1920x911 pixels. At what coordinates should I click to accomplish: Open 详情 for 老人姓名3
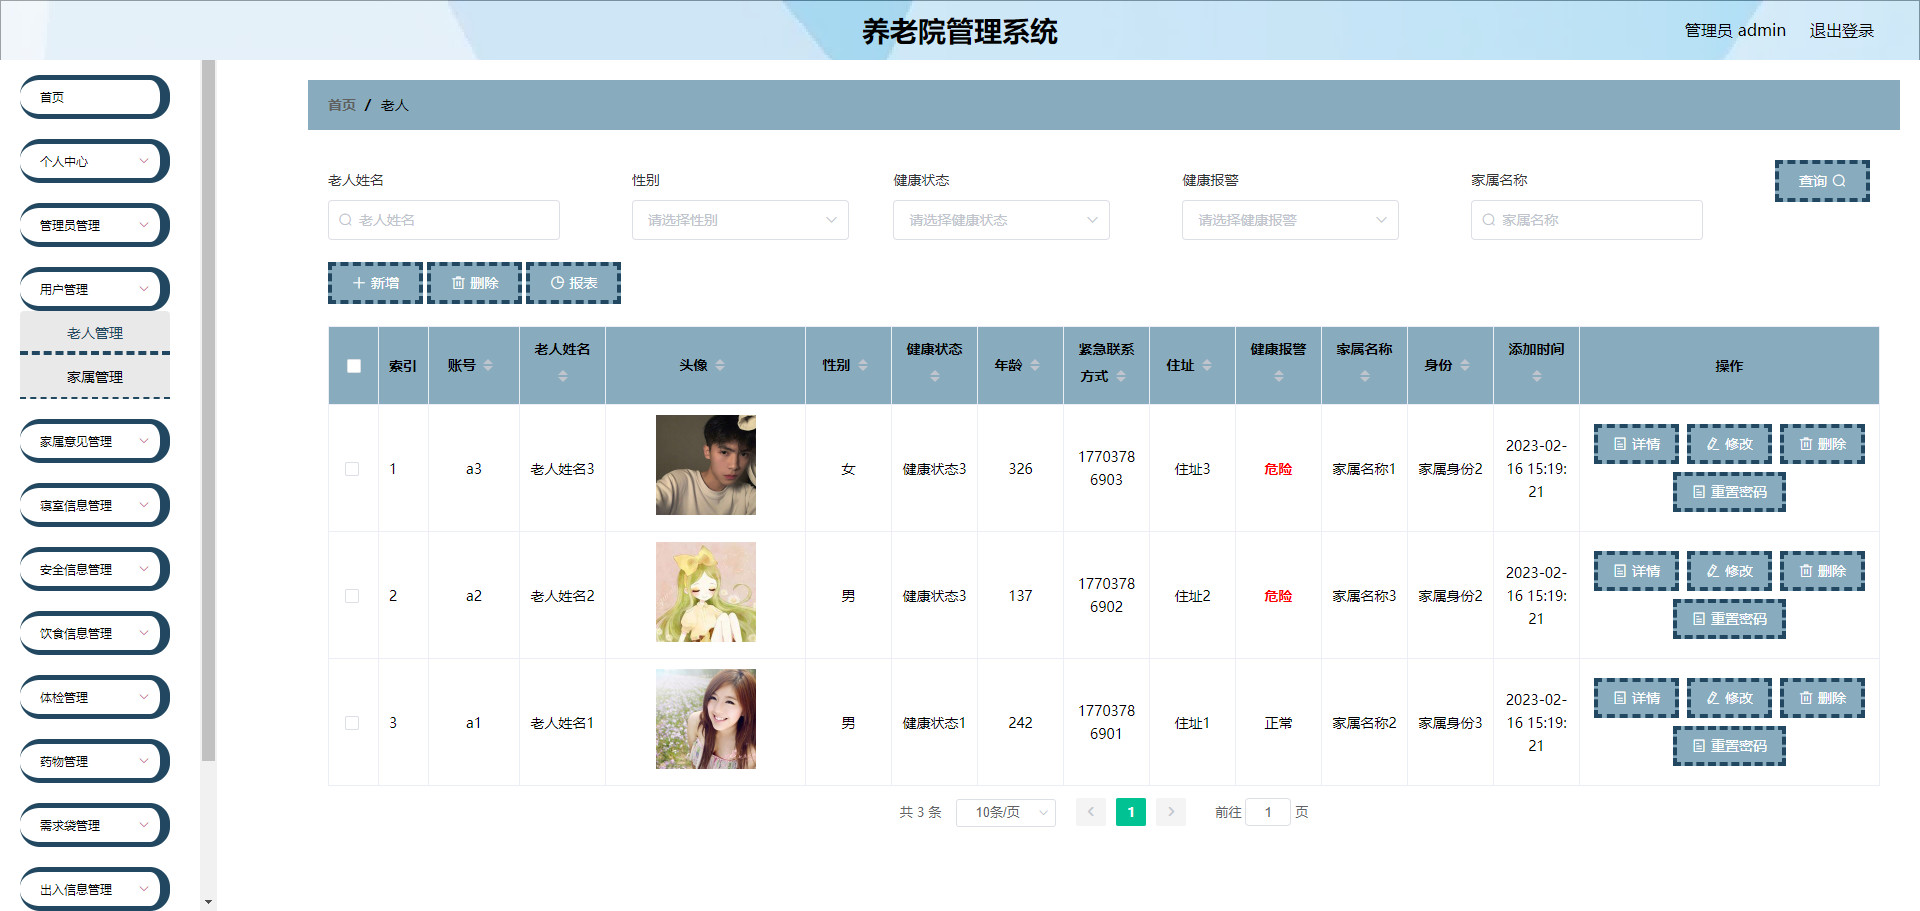(x=1636, y=444)
